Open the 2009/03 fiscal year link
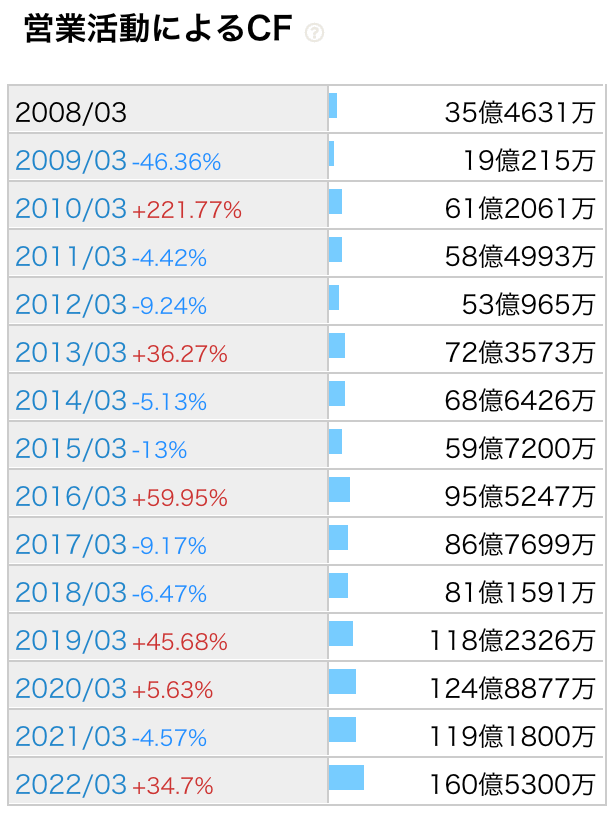Viewport: 614px width, 816px height. (x=71, y=161)
